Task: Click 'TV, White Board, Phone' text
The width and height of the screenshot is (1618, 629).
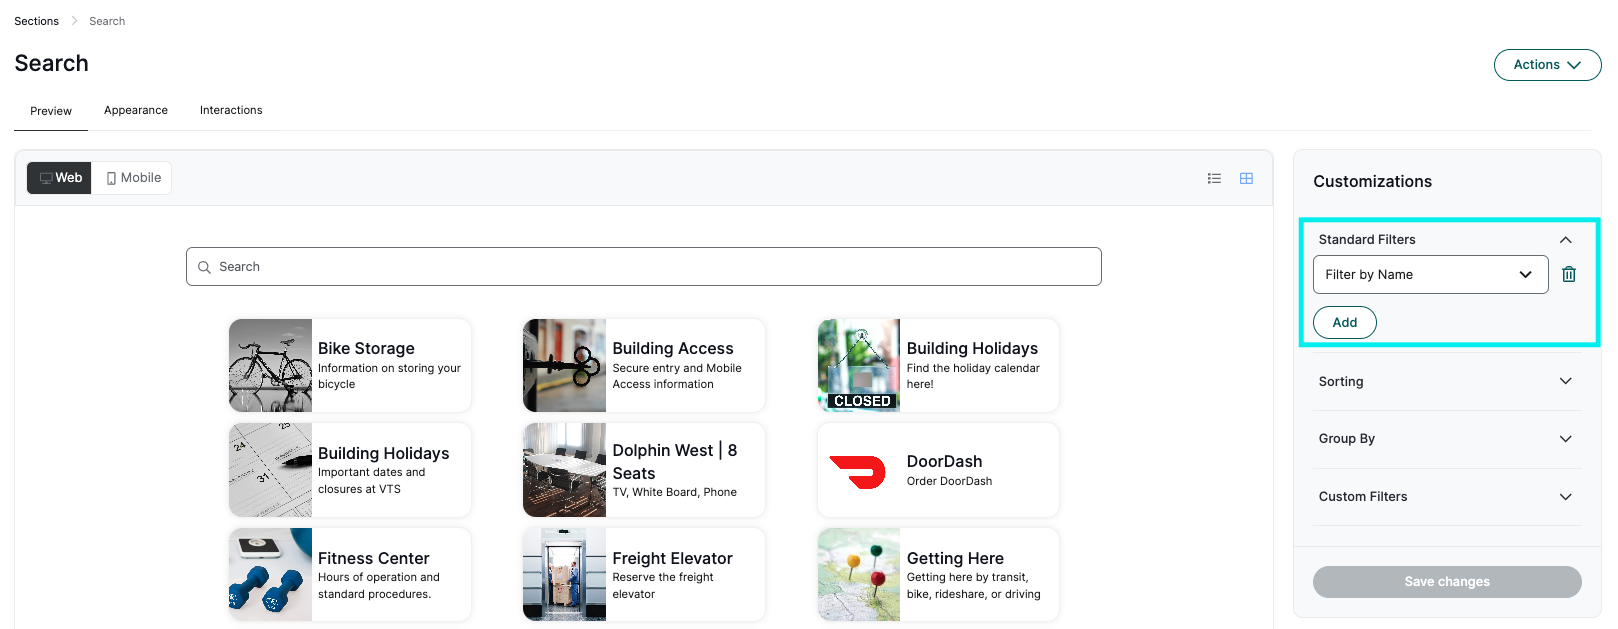Action: click(x=674, y=492)
